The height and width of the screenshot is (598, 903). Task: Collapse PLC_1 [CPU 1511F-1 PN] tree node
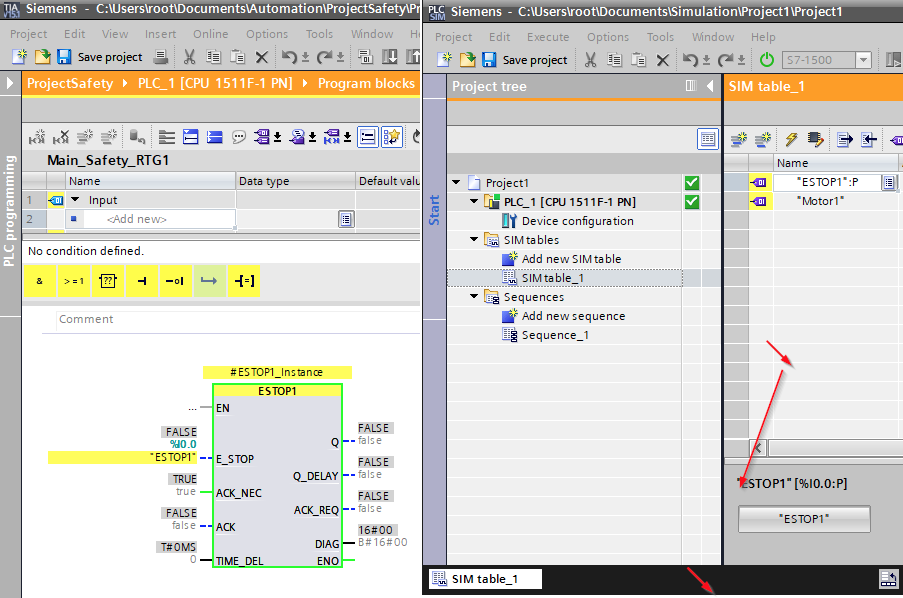click(x=474, y=202)
